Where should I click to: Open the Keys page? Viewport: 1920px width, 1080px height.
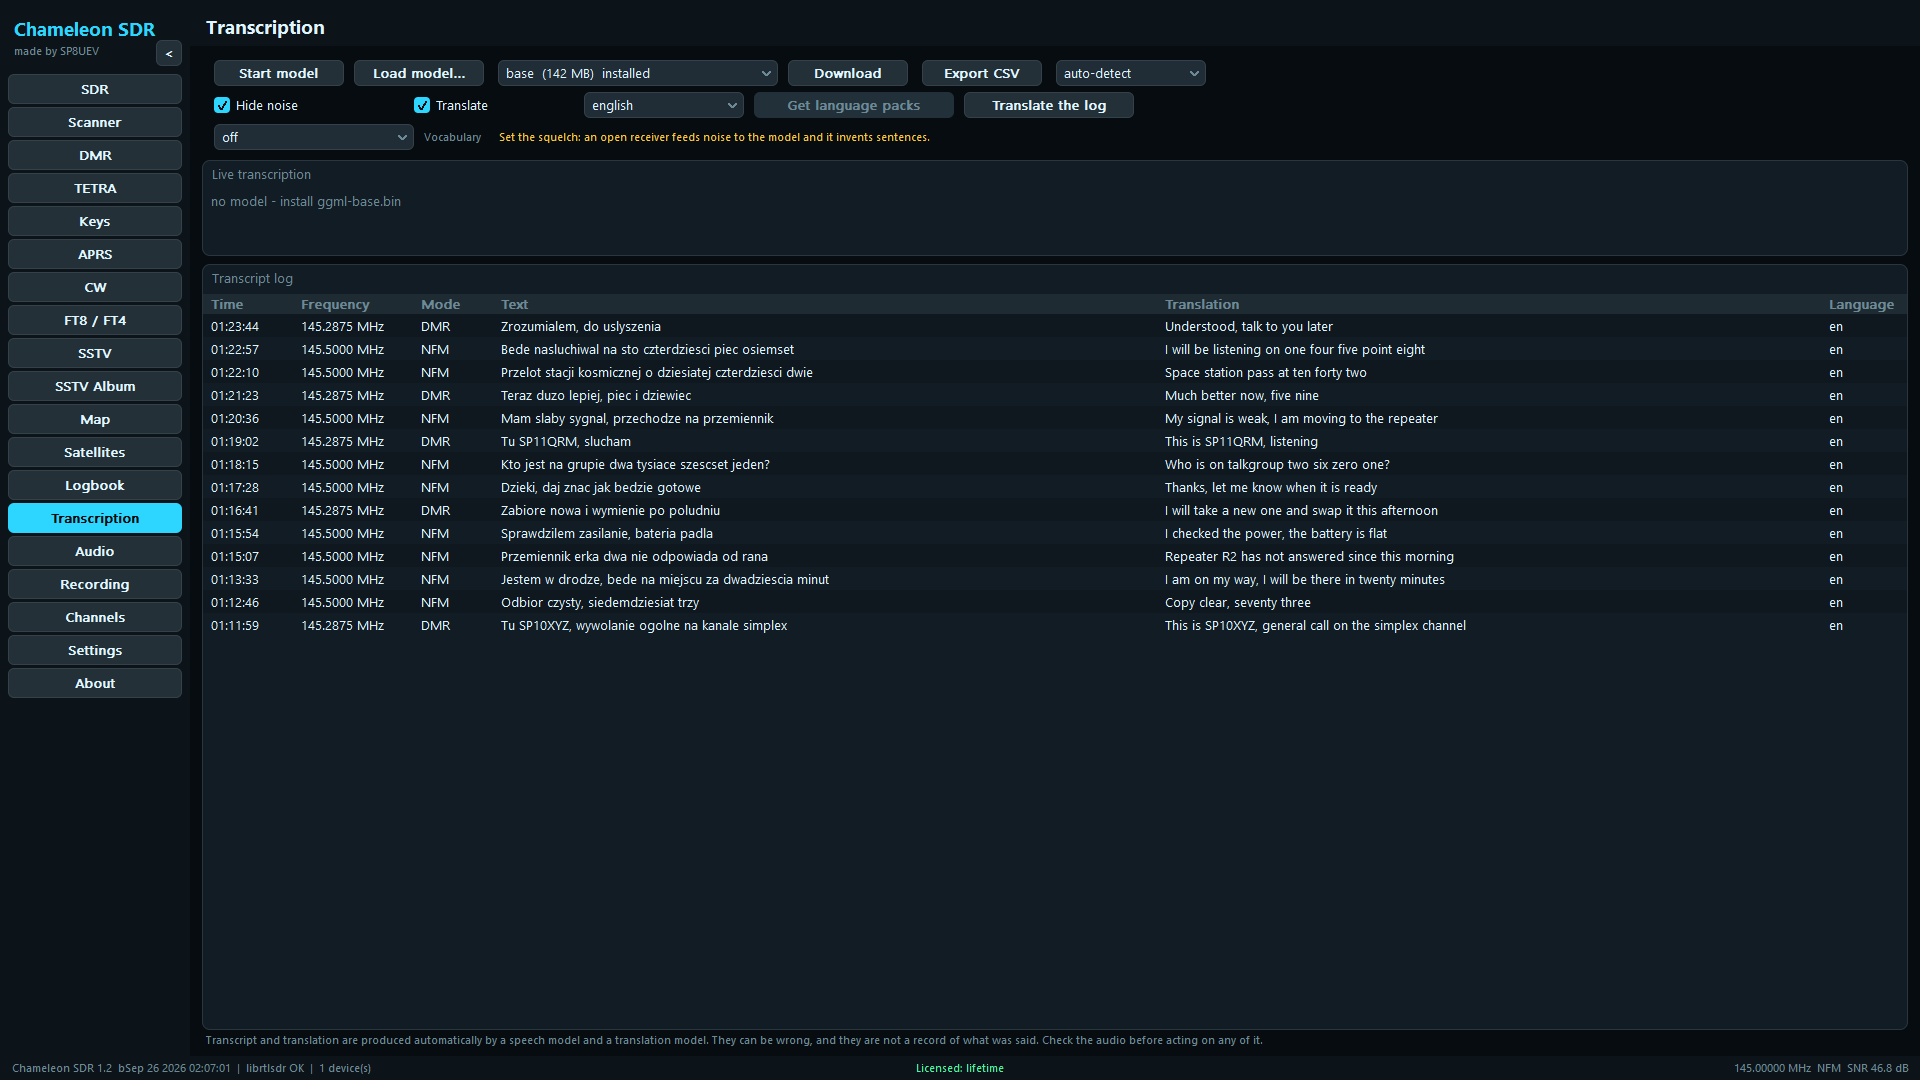[95, 221]
